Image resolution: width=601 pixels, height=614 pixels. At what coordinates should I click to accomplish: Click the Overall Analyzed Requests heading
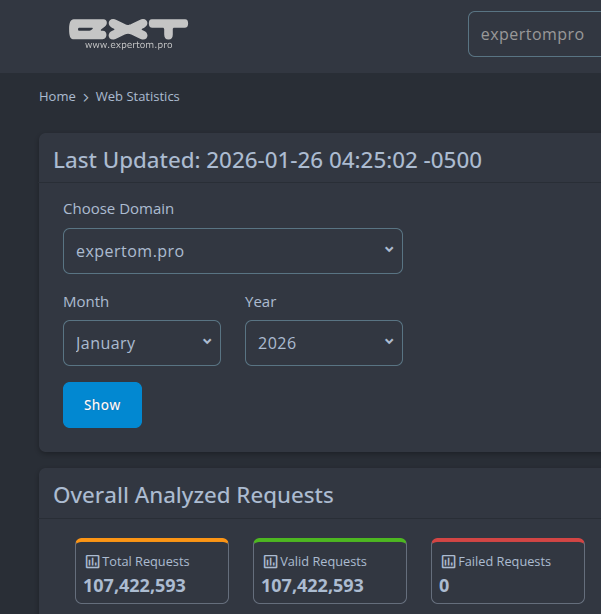(193, 495)
